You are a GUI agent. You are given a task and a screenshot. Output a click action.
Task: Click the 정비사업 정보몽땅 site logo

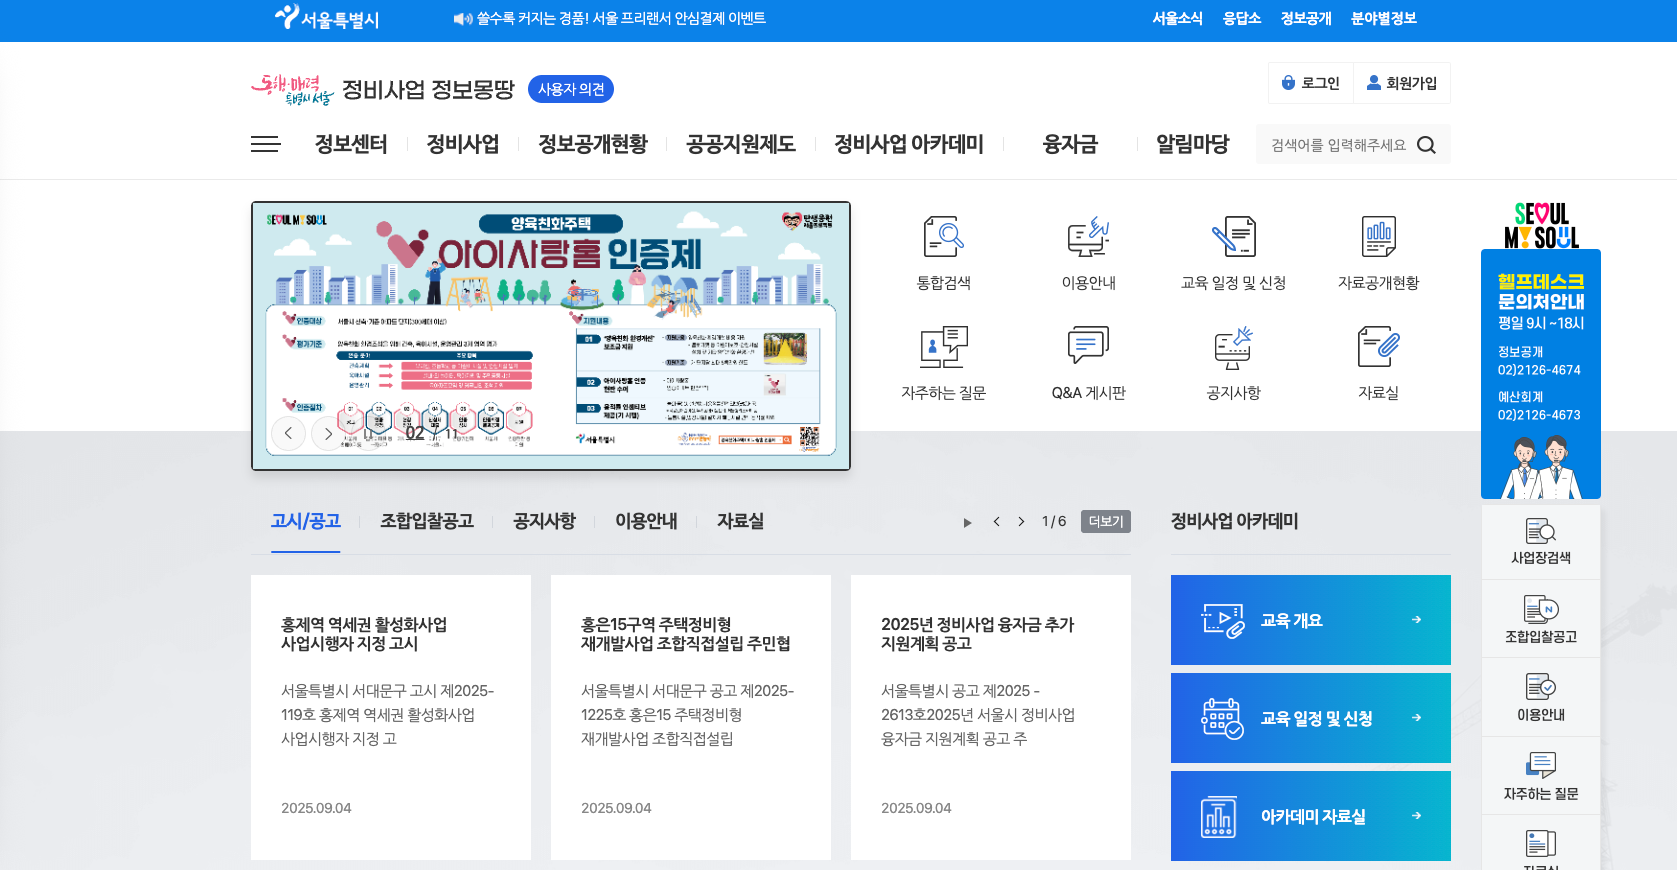point(383,89)
